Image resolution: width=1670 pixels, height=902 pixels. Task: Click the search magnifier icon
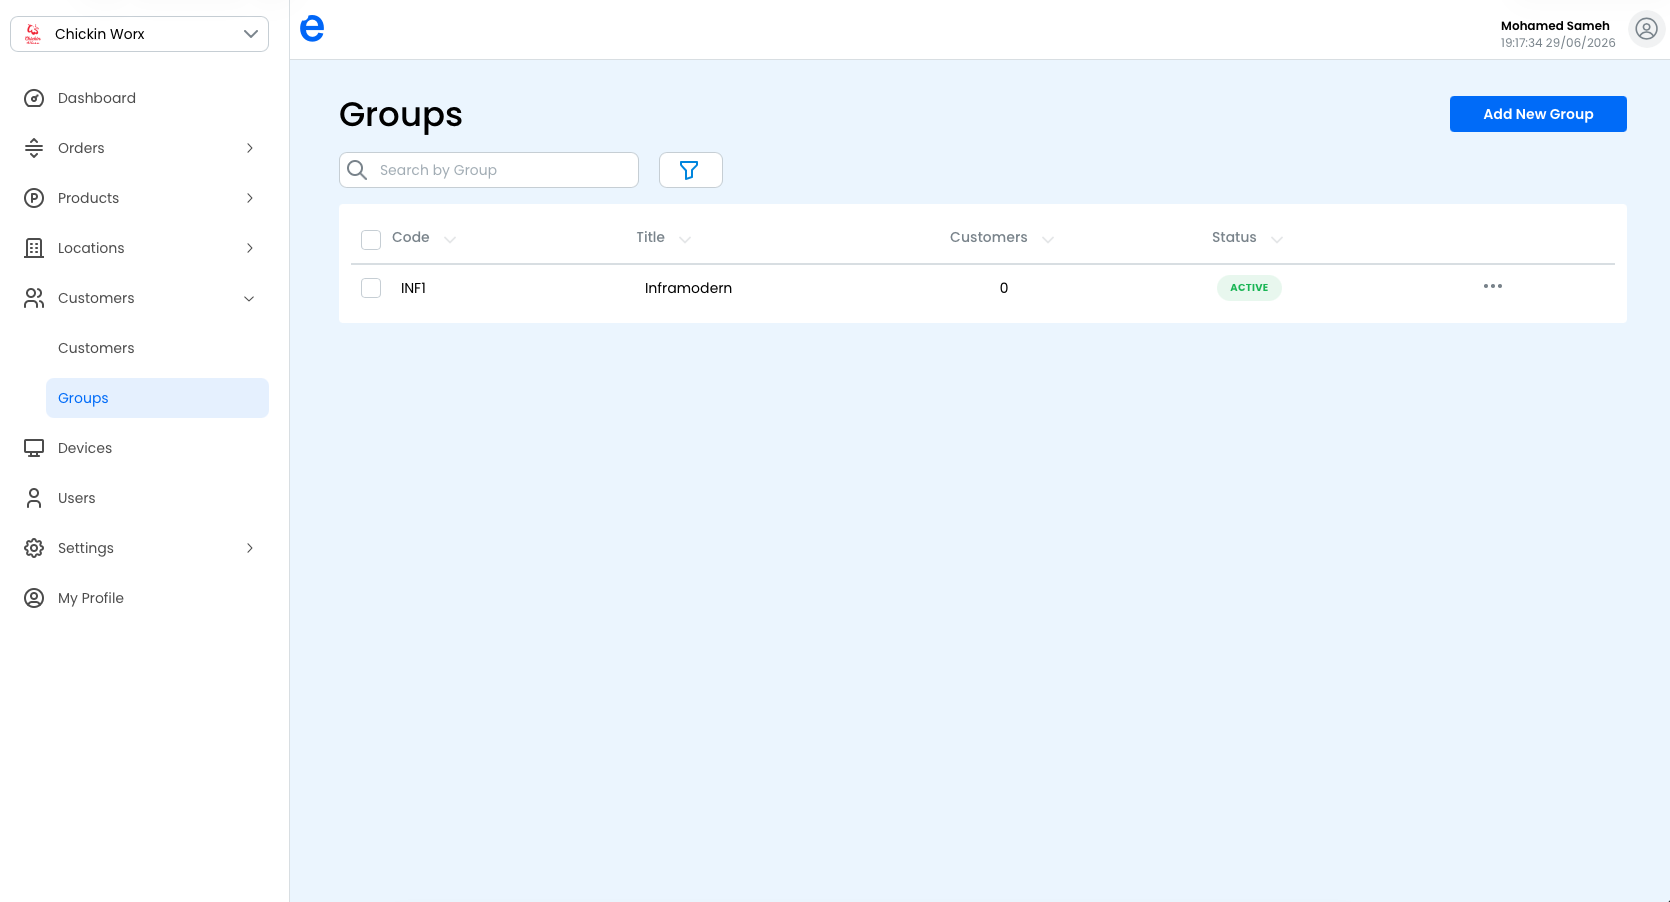click(357, 170)
